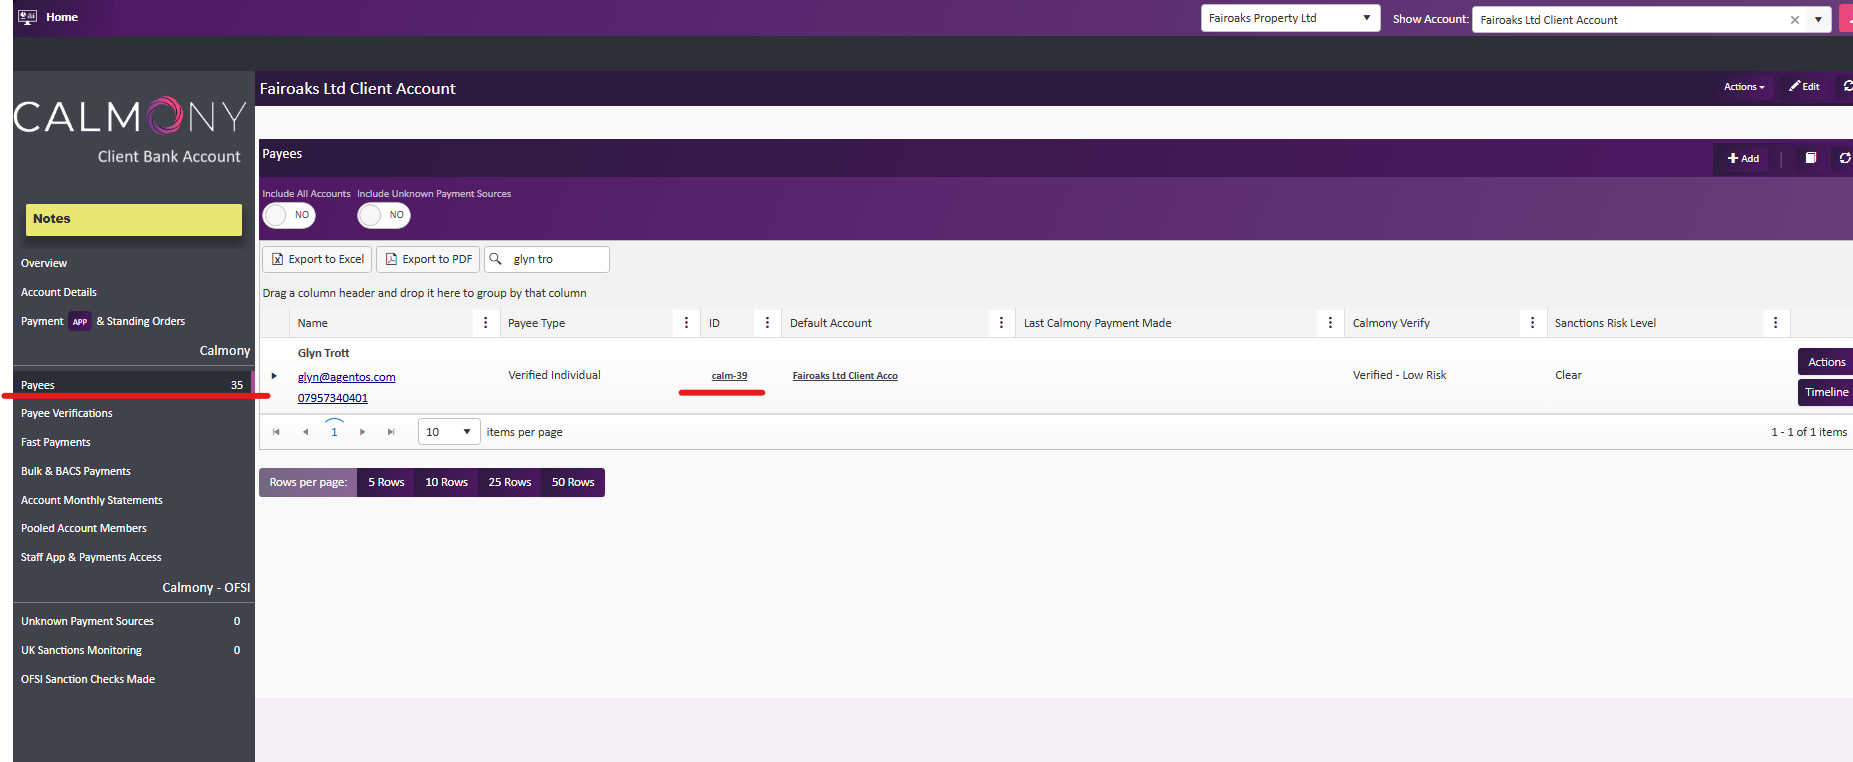Screen dimensions: 1853x762
Task: Click the Export to Excel button
Action: pyautogui.click(x=317, y=259)
